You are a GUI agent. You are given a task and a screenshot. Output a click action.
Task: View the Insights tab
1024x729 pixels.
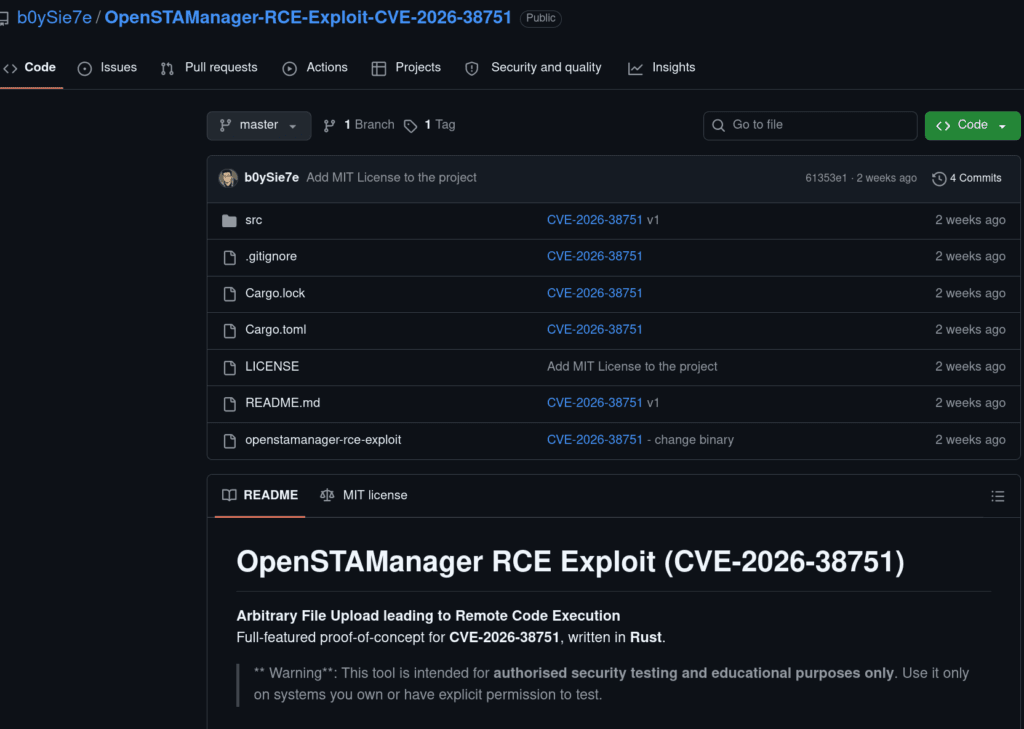coord(662,67)
